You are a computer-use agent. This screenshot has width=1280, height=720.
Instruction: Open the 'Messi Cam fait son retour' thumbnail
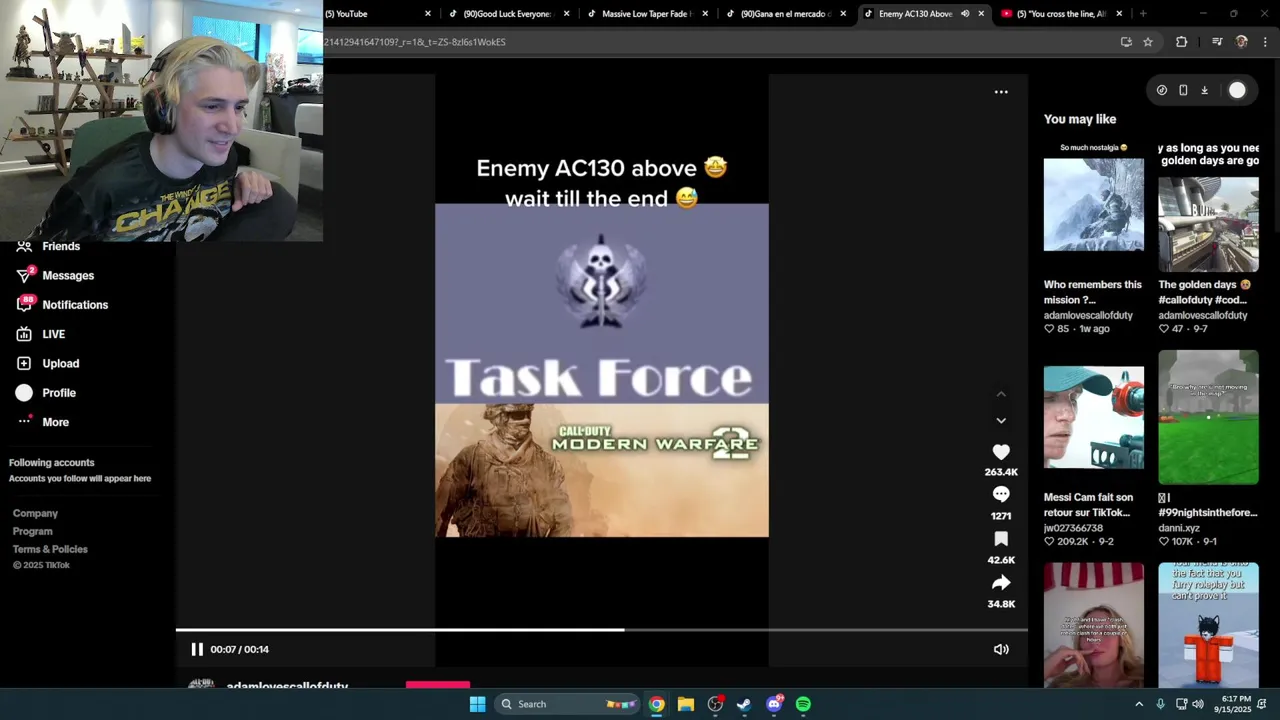[1094, 417]
